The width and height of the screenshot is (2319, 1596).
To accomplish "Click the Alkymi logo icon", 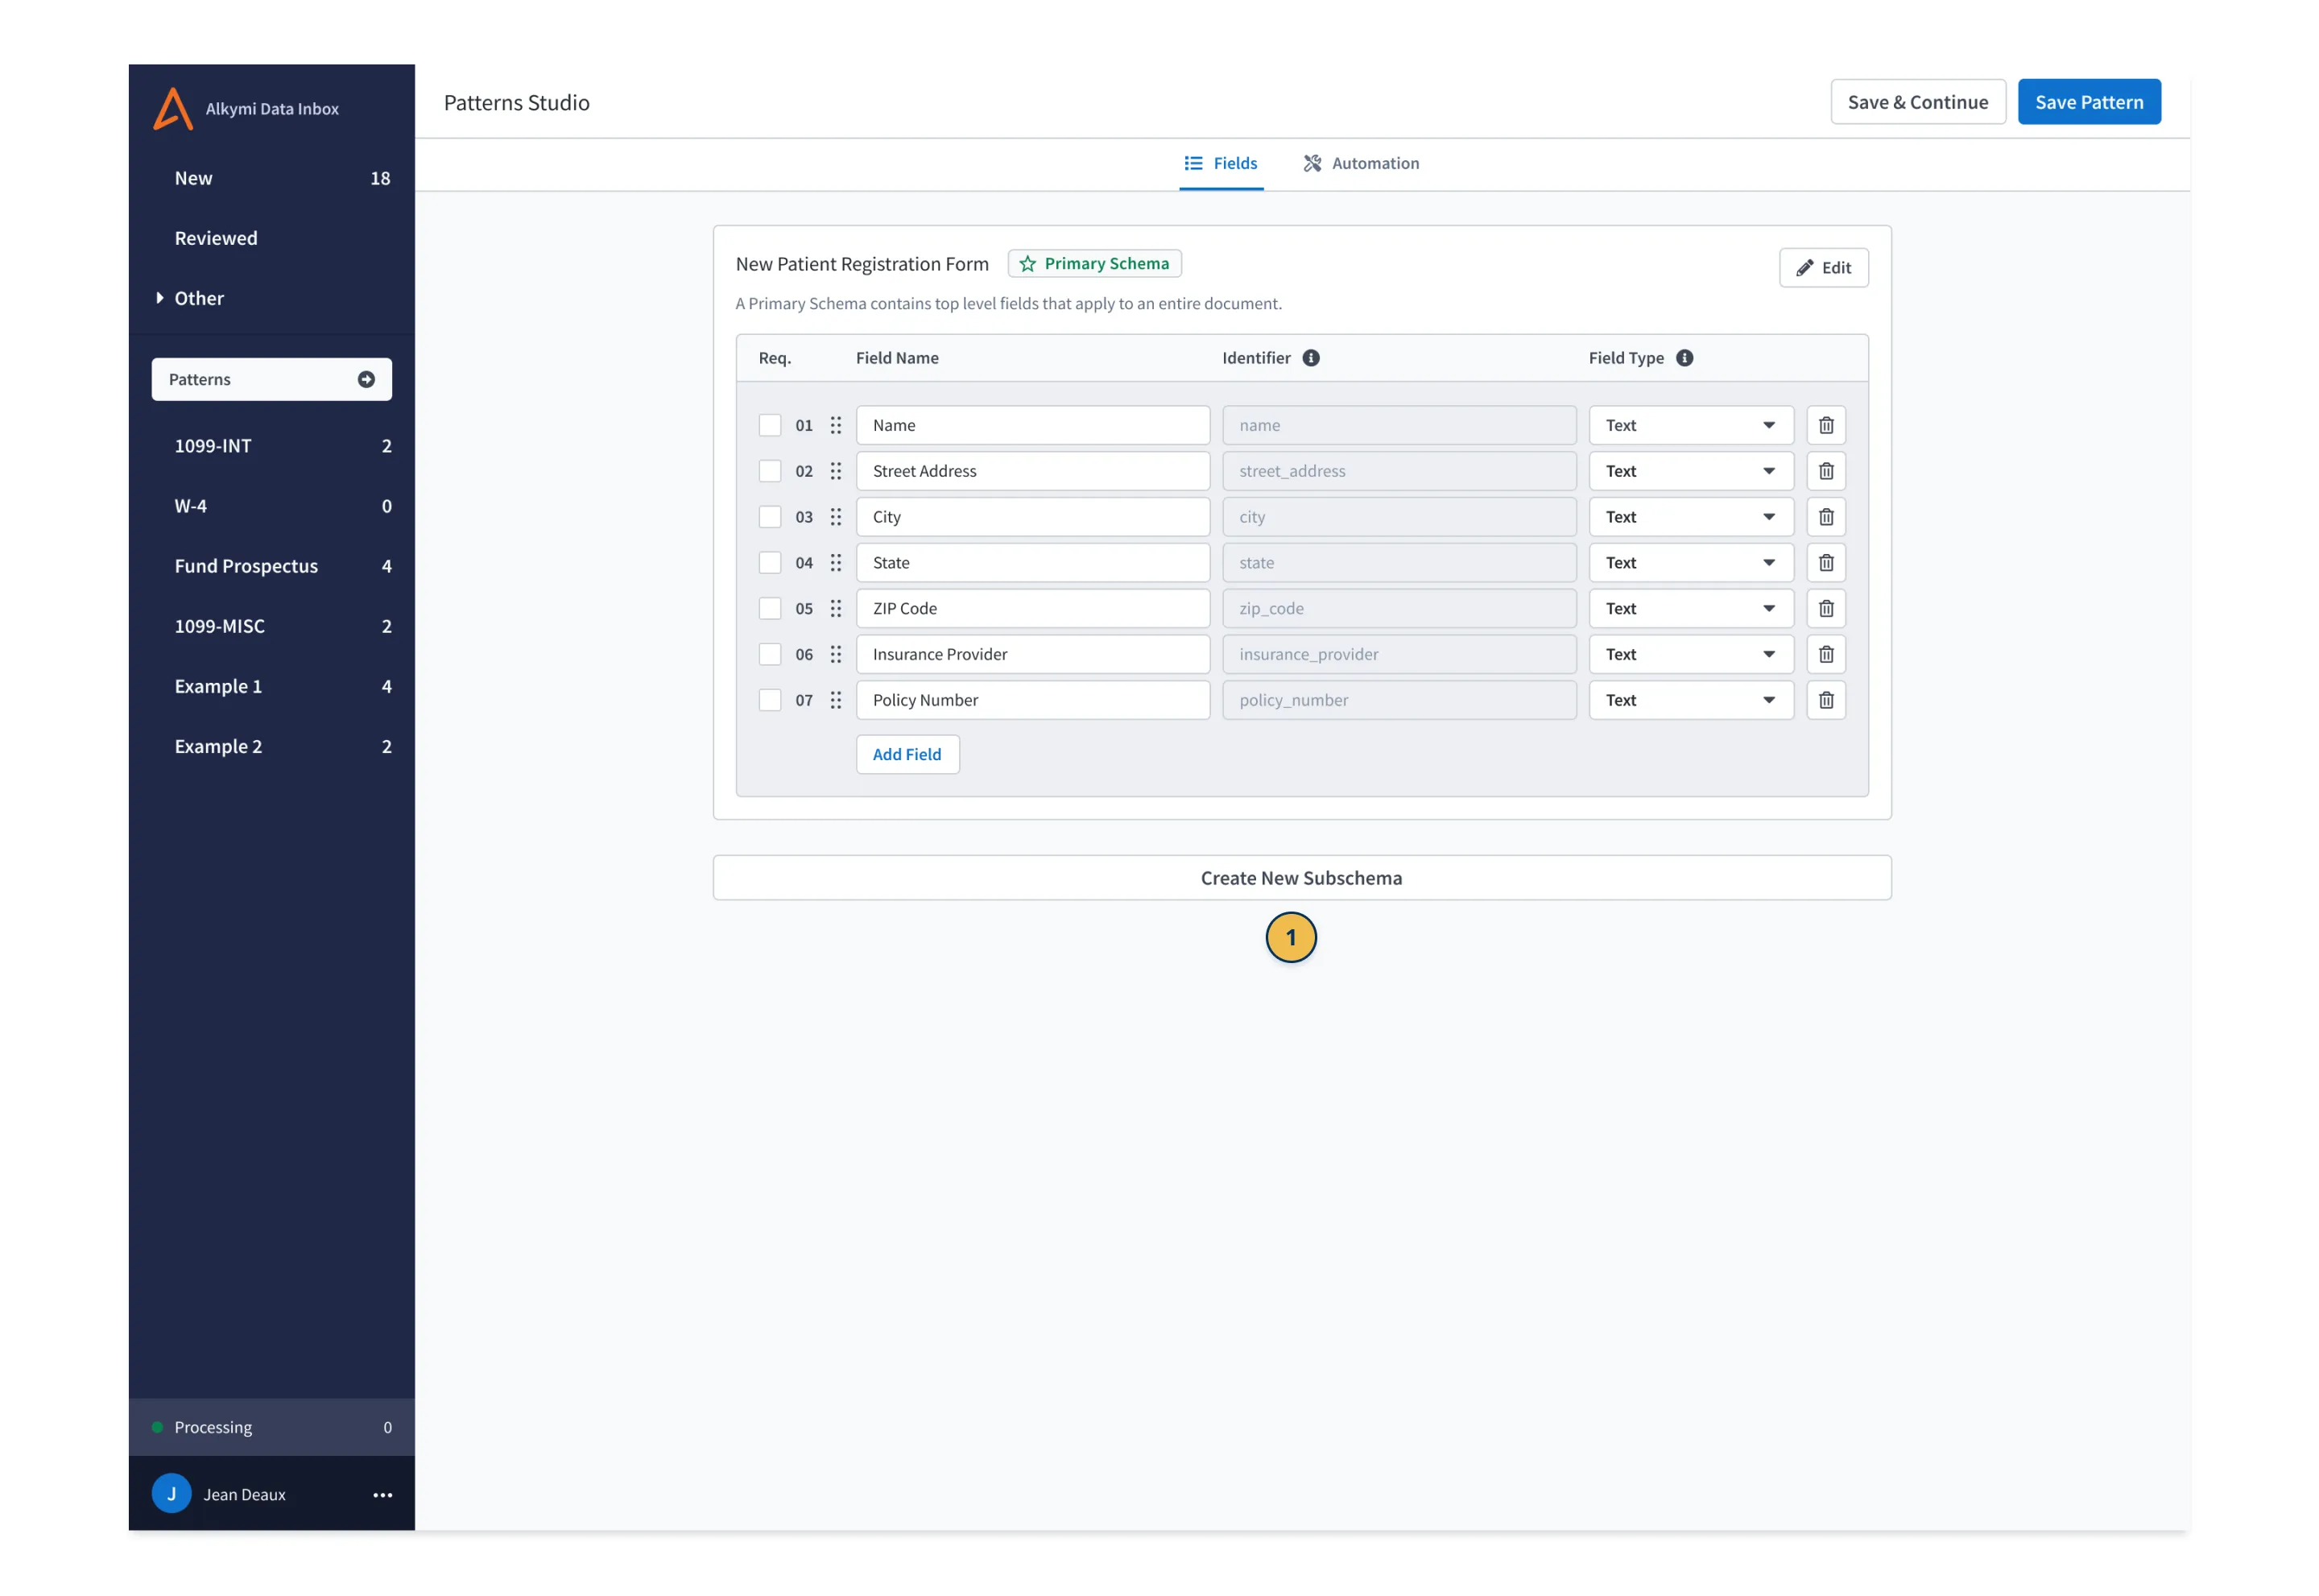I will [x=173, y=108].
